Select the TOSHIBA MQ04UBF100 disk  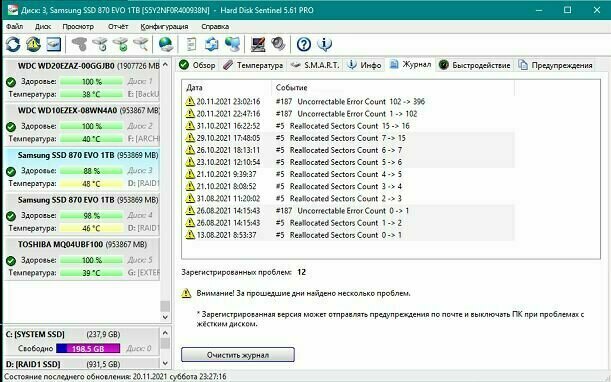pos(82,259)
